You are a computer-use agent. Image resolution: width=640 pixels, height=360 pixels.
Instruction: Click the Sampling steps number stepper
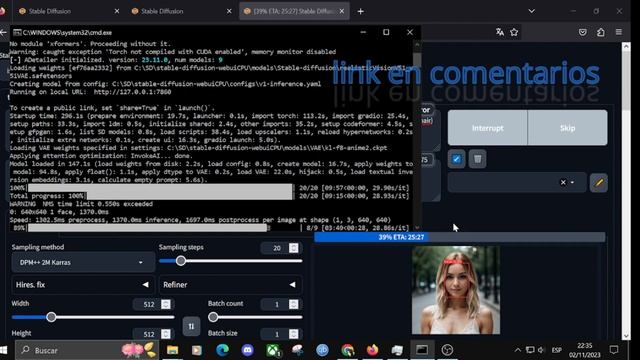coord(293,248)
